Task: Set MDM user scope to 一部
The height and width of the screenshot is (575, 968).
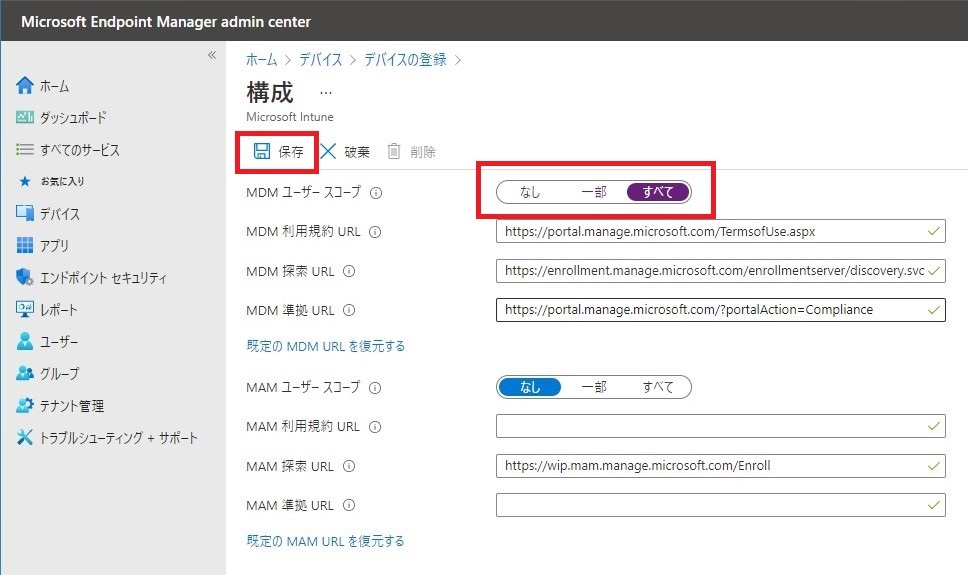Action: [x=594, y=192]
